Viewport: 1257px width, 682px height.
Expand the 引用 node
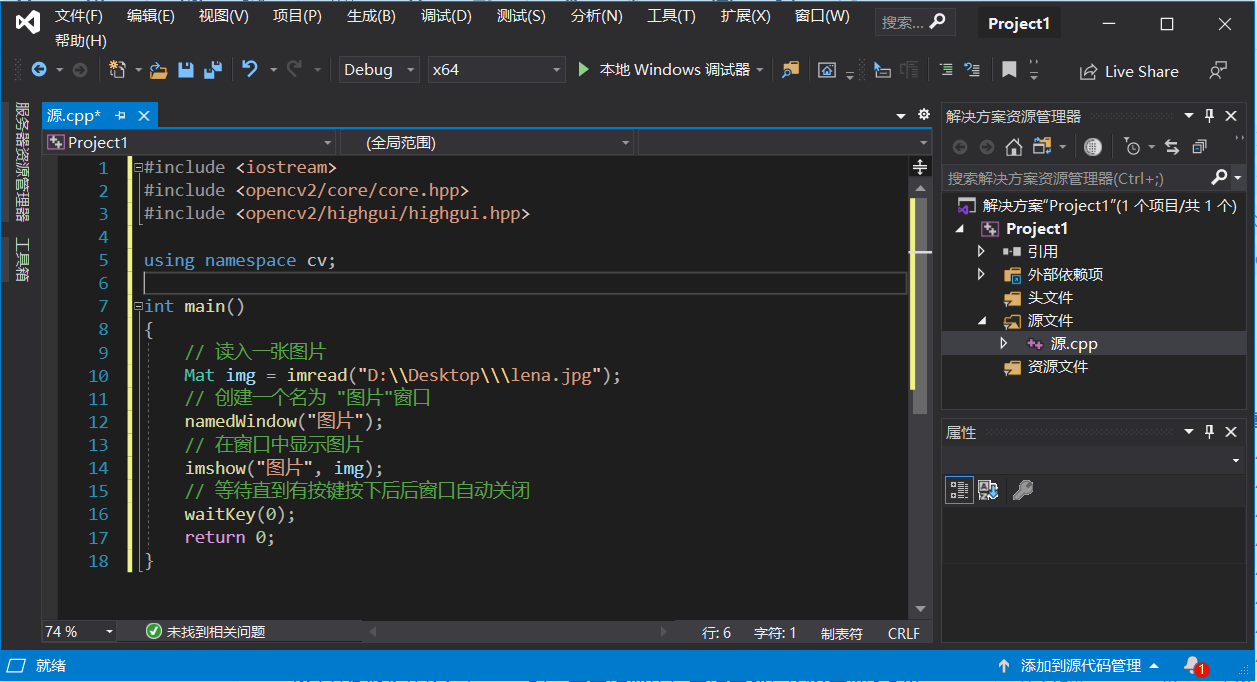(x=982, y=252)
